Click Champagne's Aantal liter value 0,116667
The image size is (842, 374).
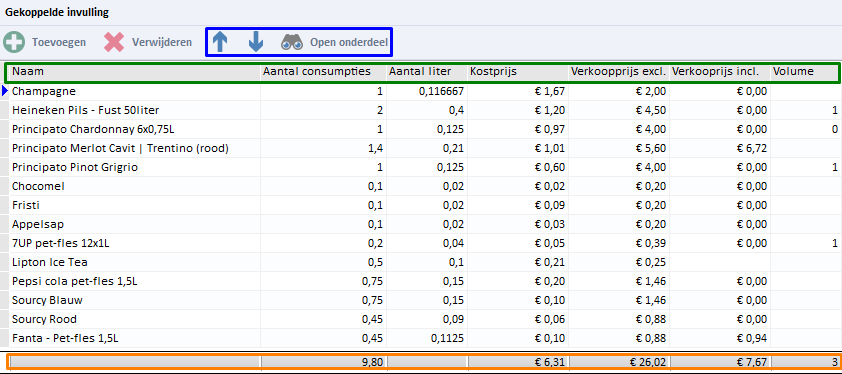point(427,91)
